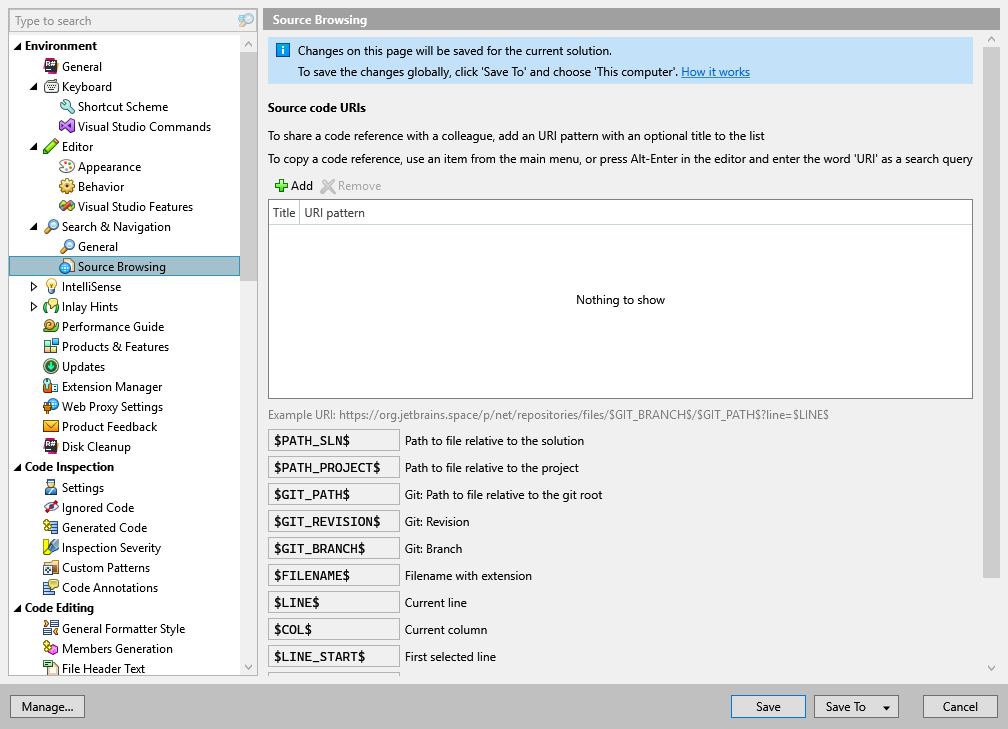Click the search magnifier icon in the search box
1008x729 pixels.
click(x=246, y=21)
